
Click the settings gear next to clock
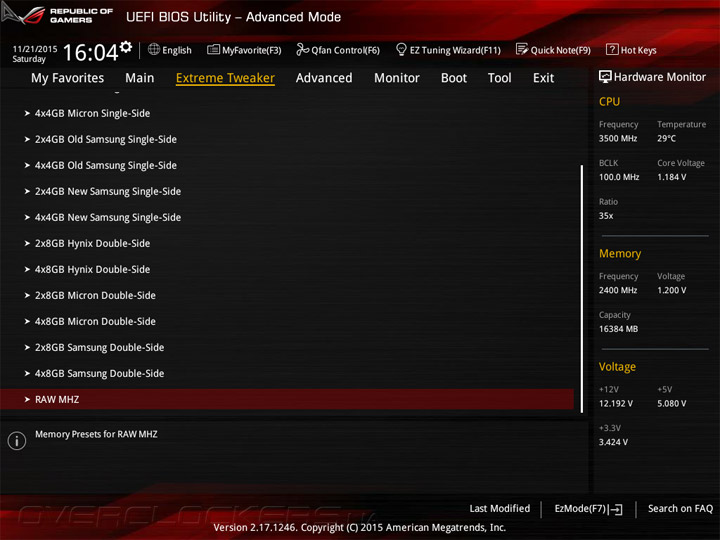126,47
